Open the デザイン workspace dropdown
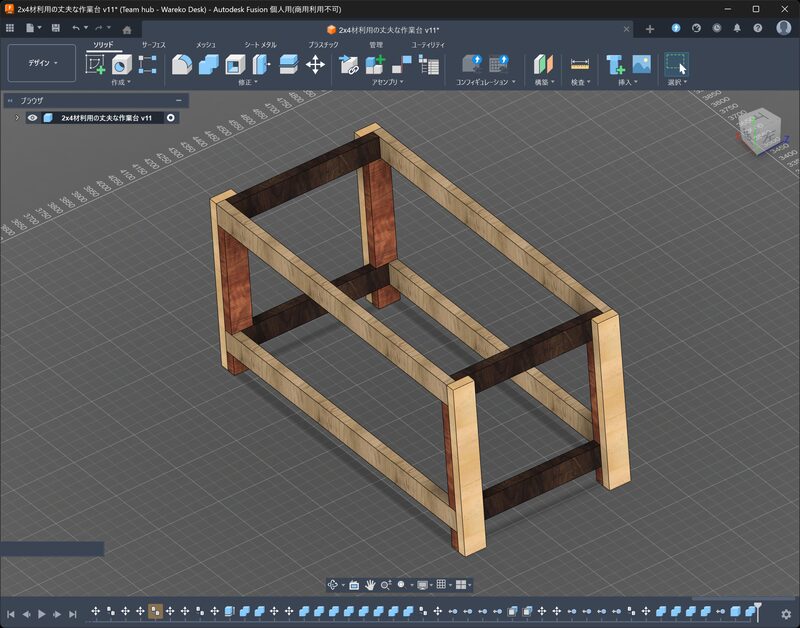The width and height of the screenshot is (800, 628). click(43, 63)
